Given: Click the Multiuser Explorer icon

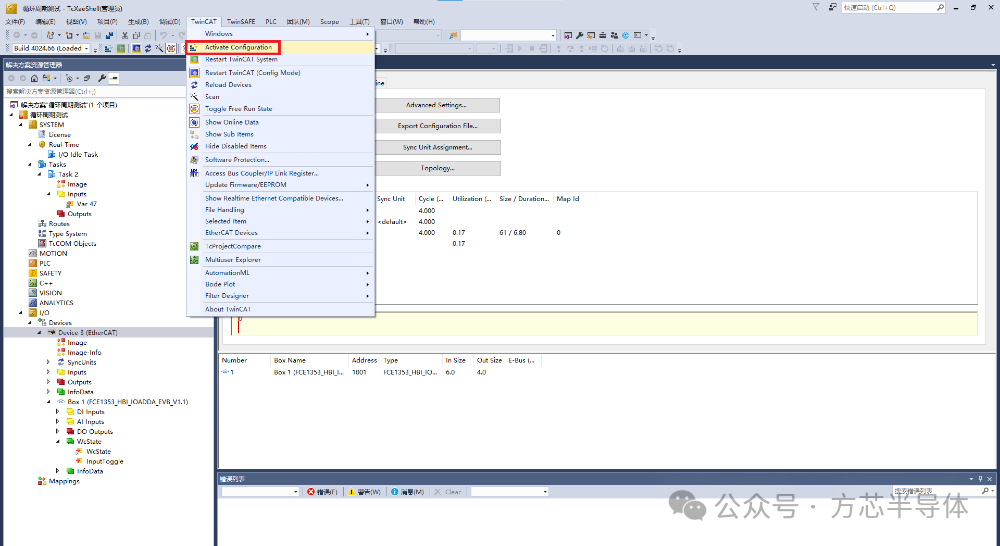Looking at the screenshot, I should click(195, 260).
